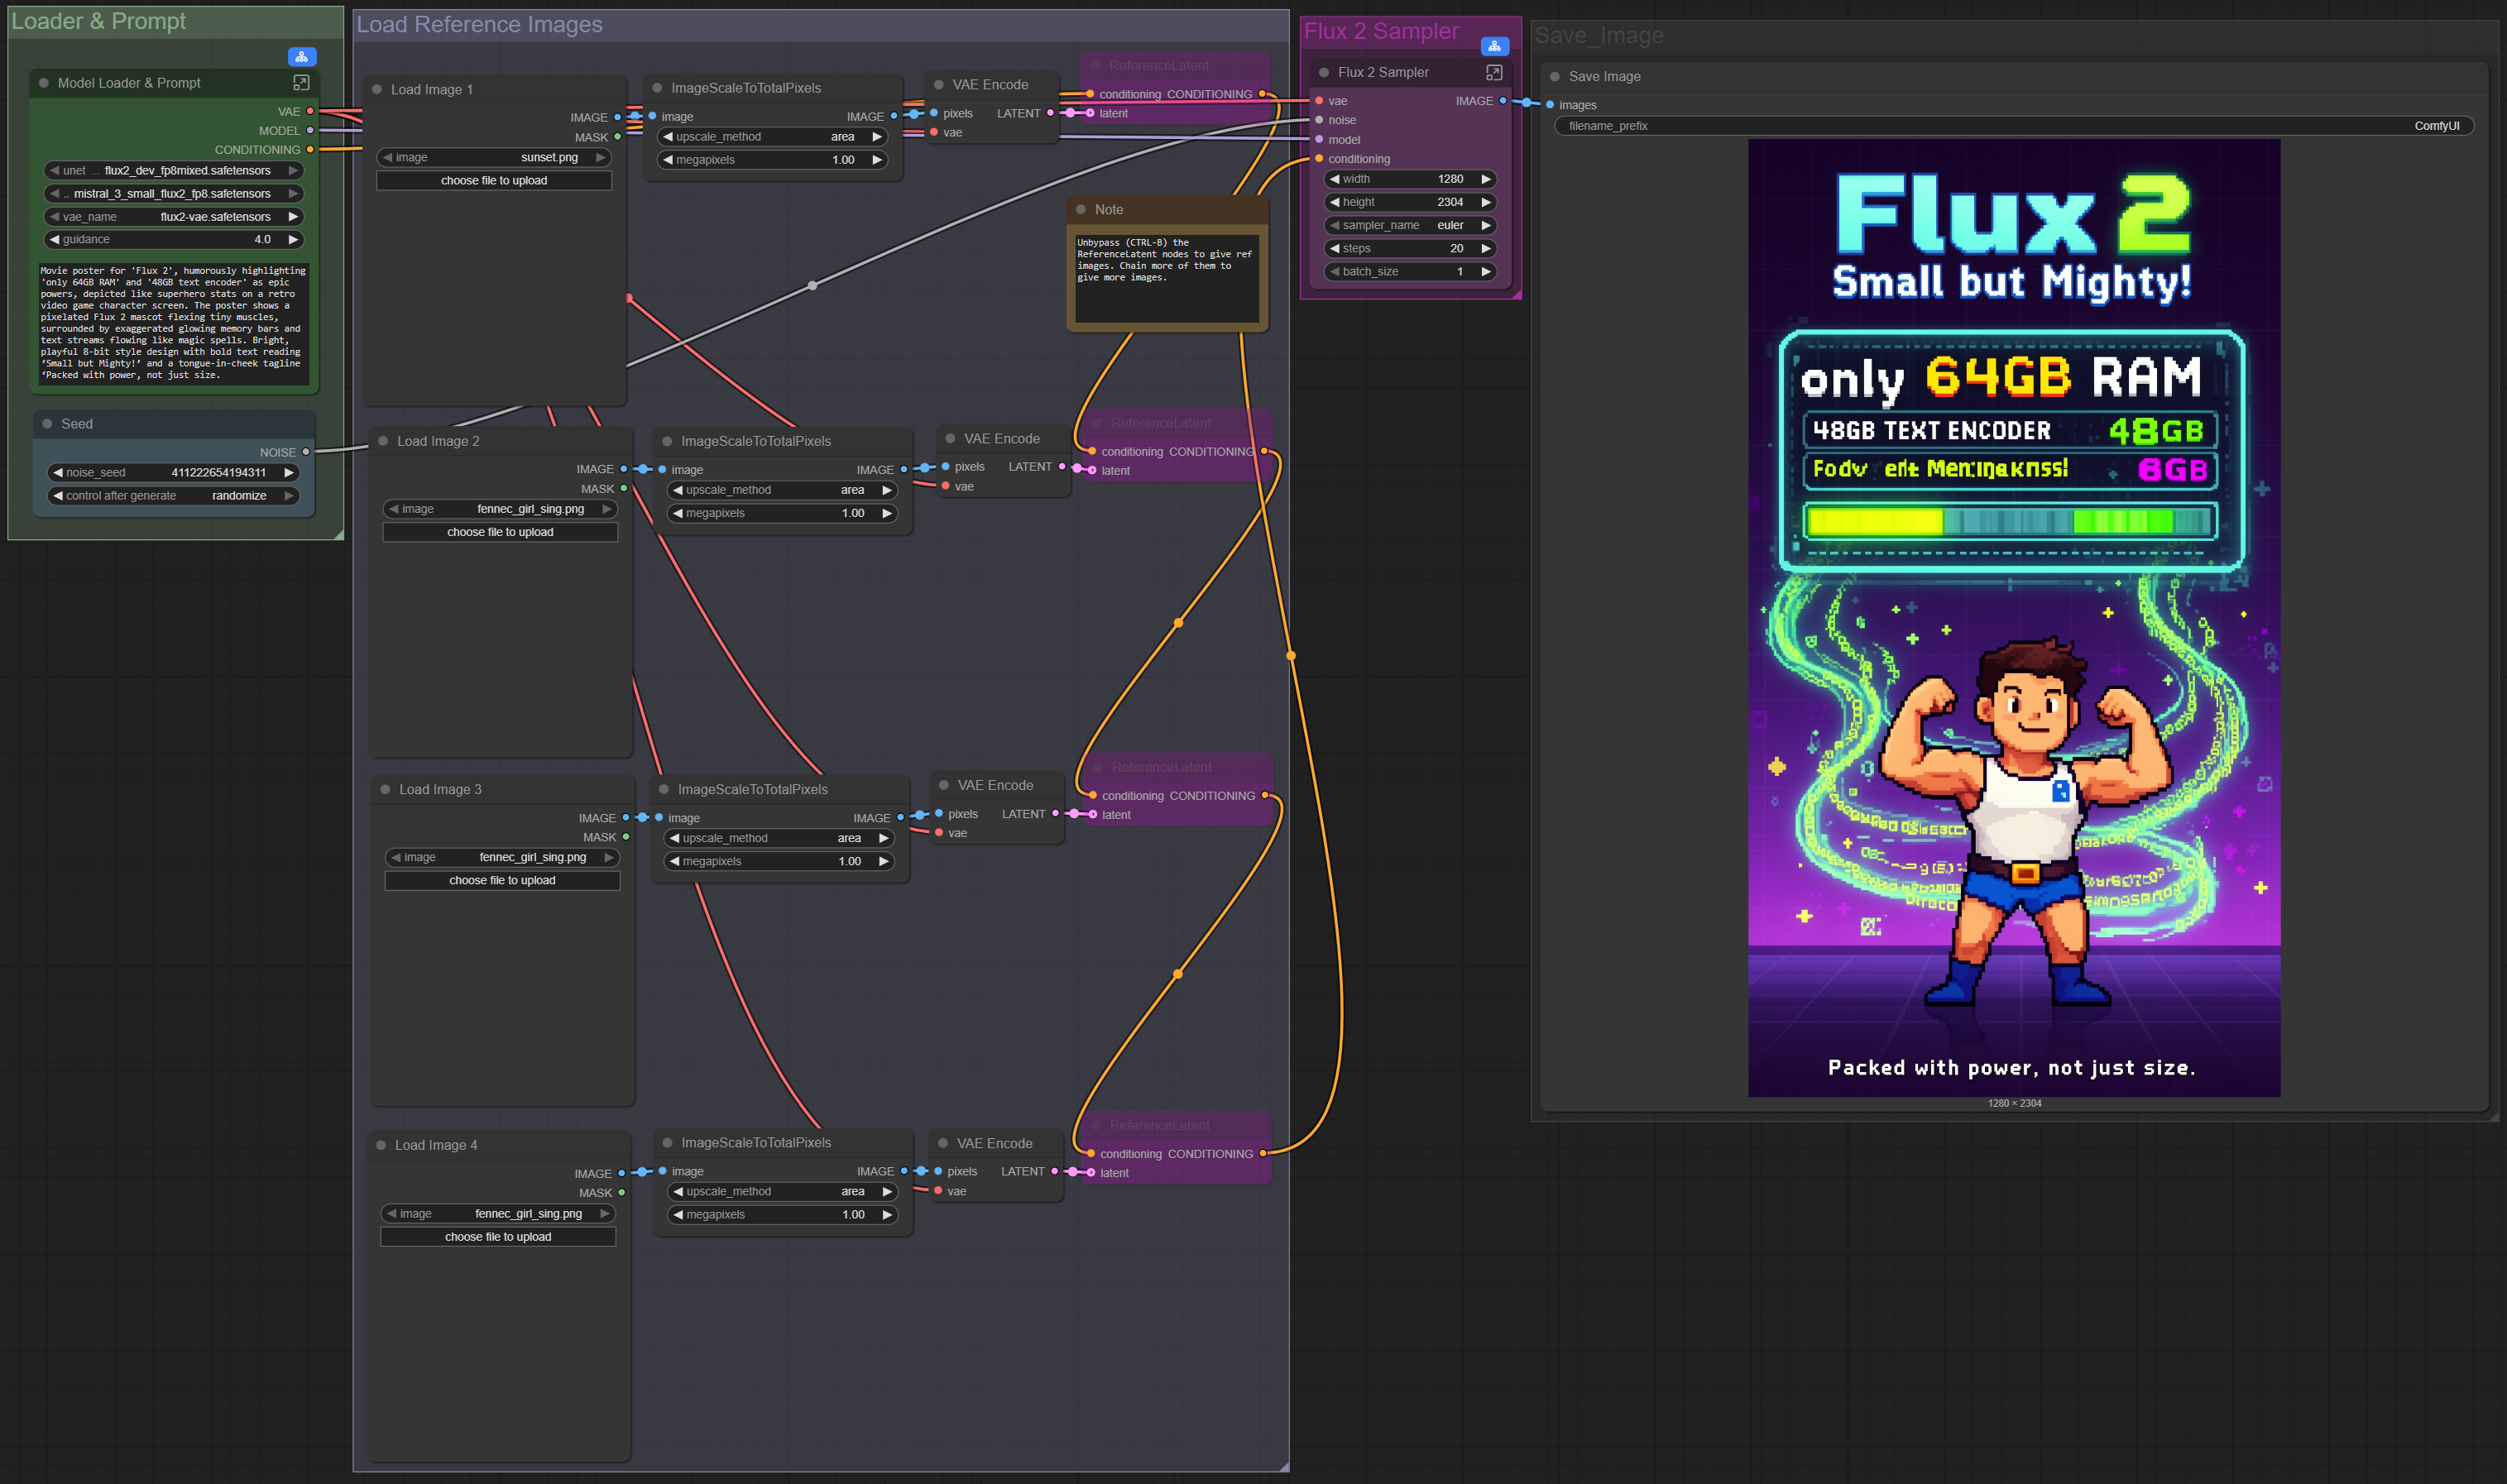Click the filename_prefix field in Save Image
This screenshot has width=2507, height=1484.
(2013, 126)
